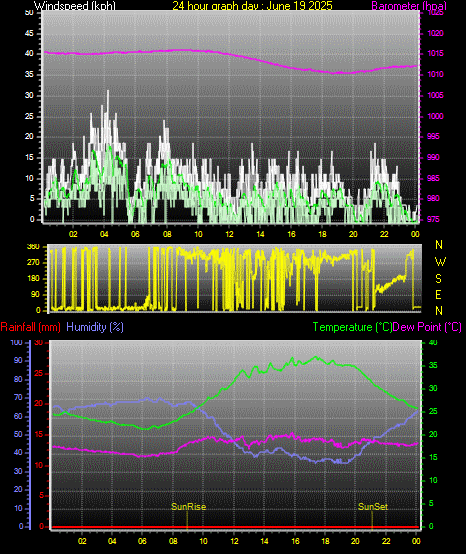The height and width of the screenshot is (554, 466).
Task: Click the 25 rainfall axis value
Action: coord(39,373)
